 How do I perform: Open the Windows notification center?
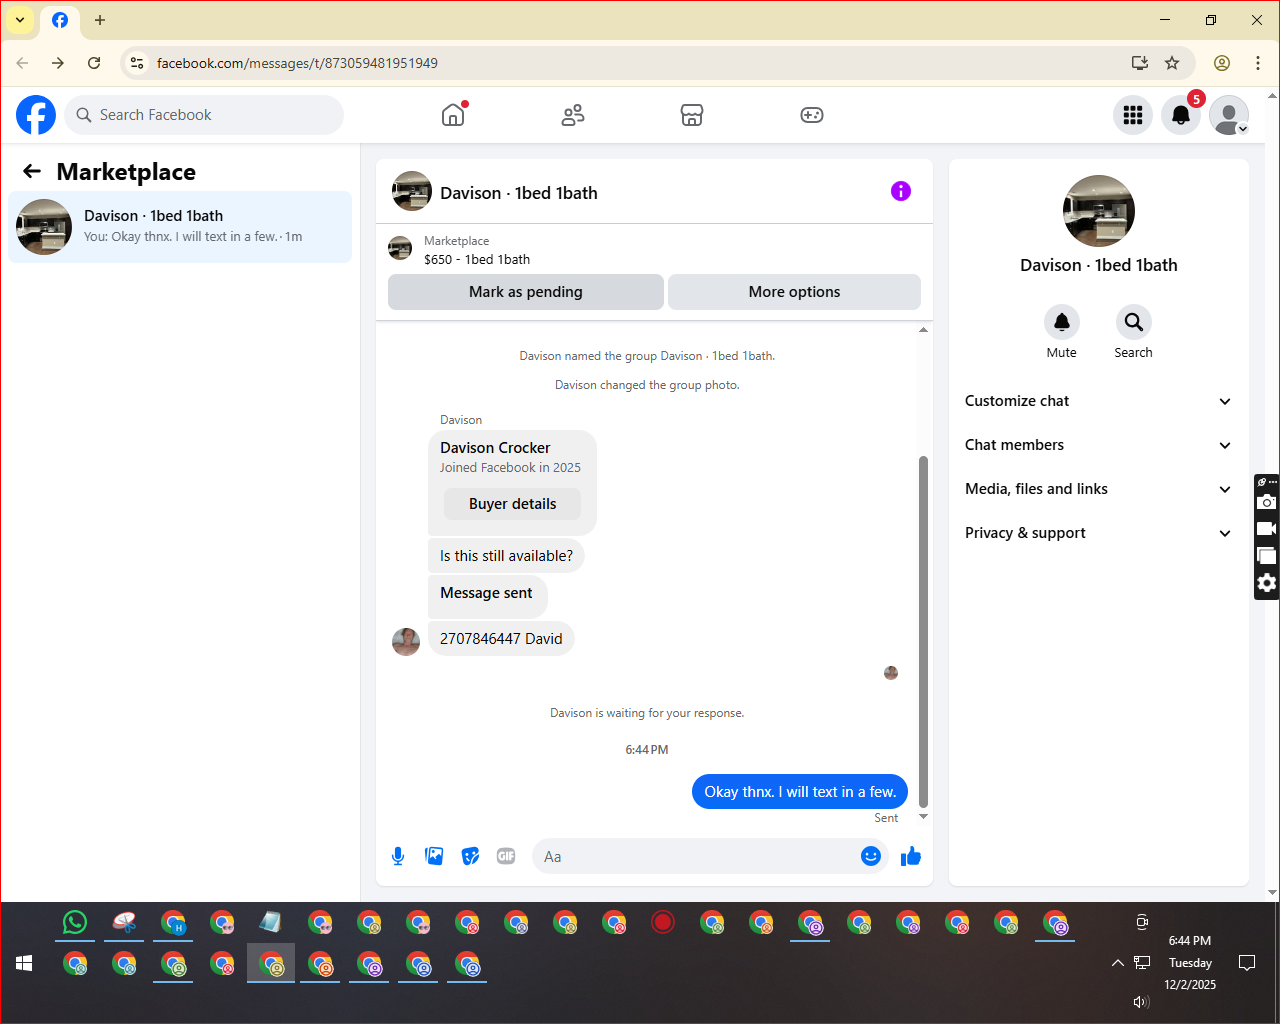point(1247,963)
